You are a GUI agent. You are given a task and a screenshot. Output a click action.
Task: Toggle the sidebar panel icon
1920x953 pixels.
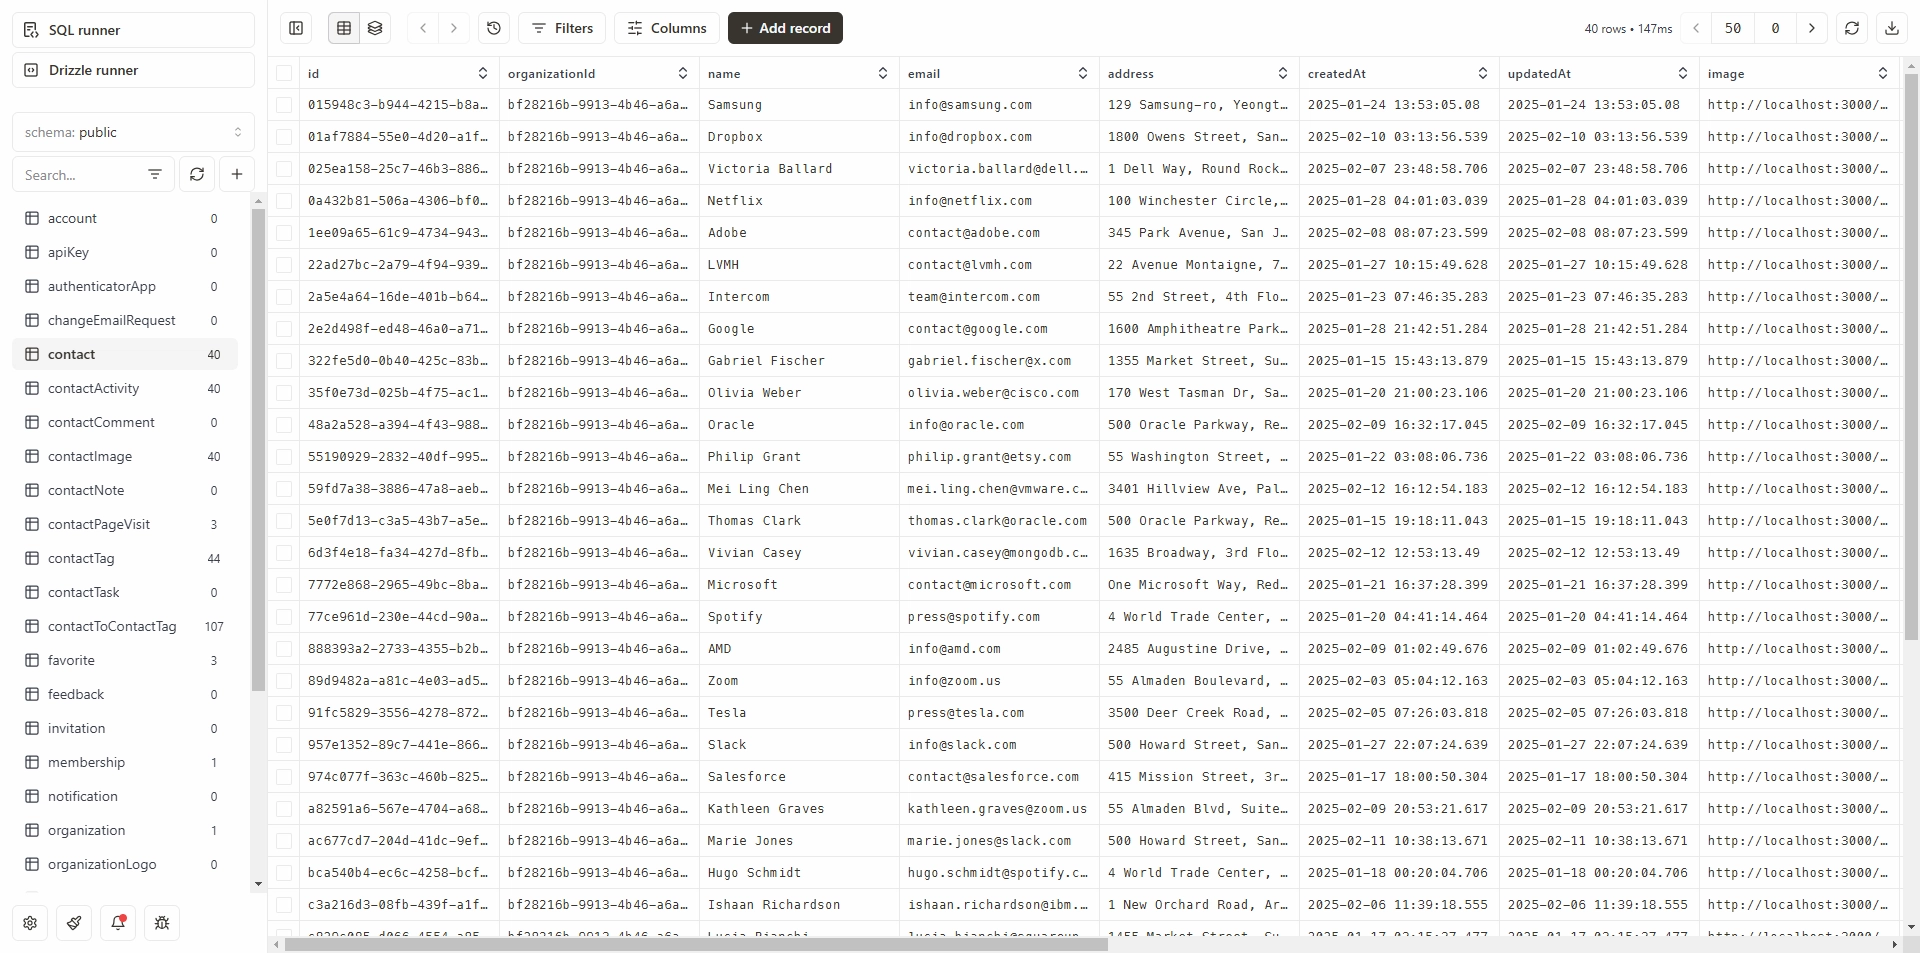point(296,28)
